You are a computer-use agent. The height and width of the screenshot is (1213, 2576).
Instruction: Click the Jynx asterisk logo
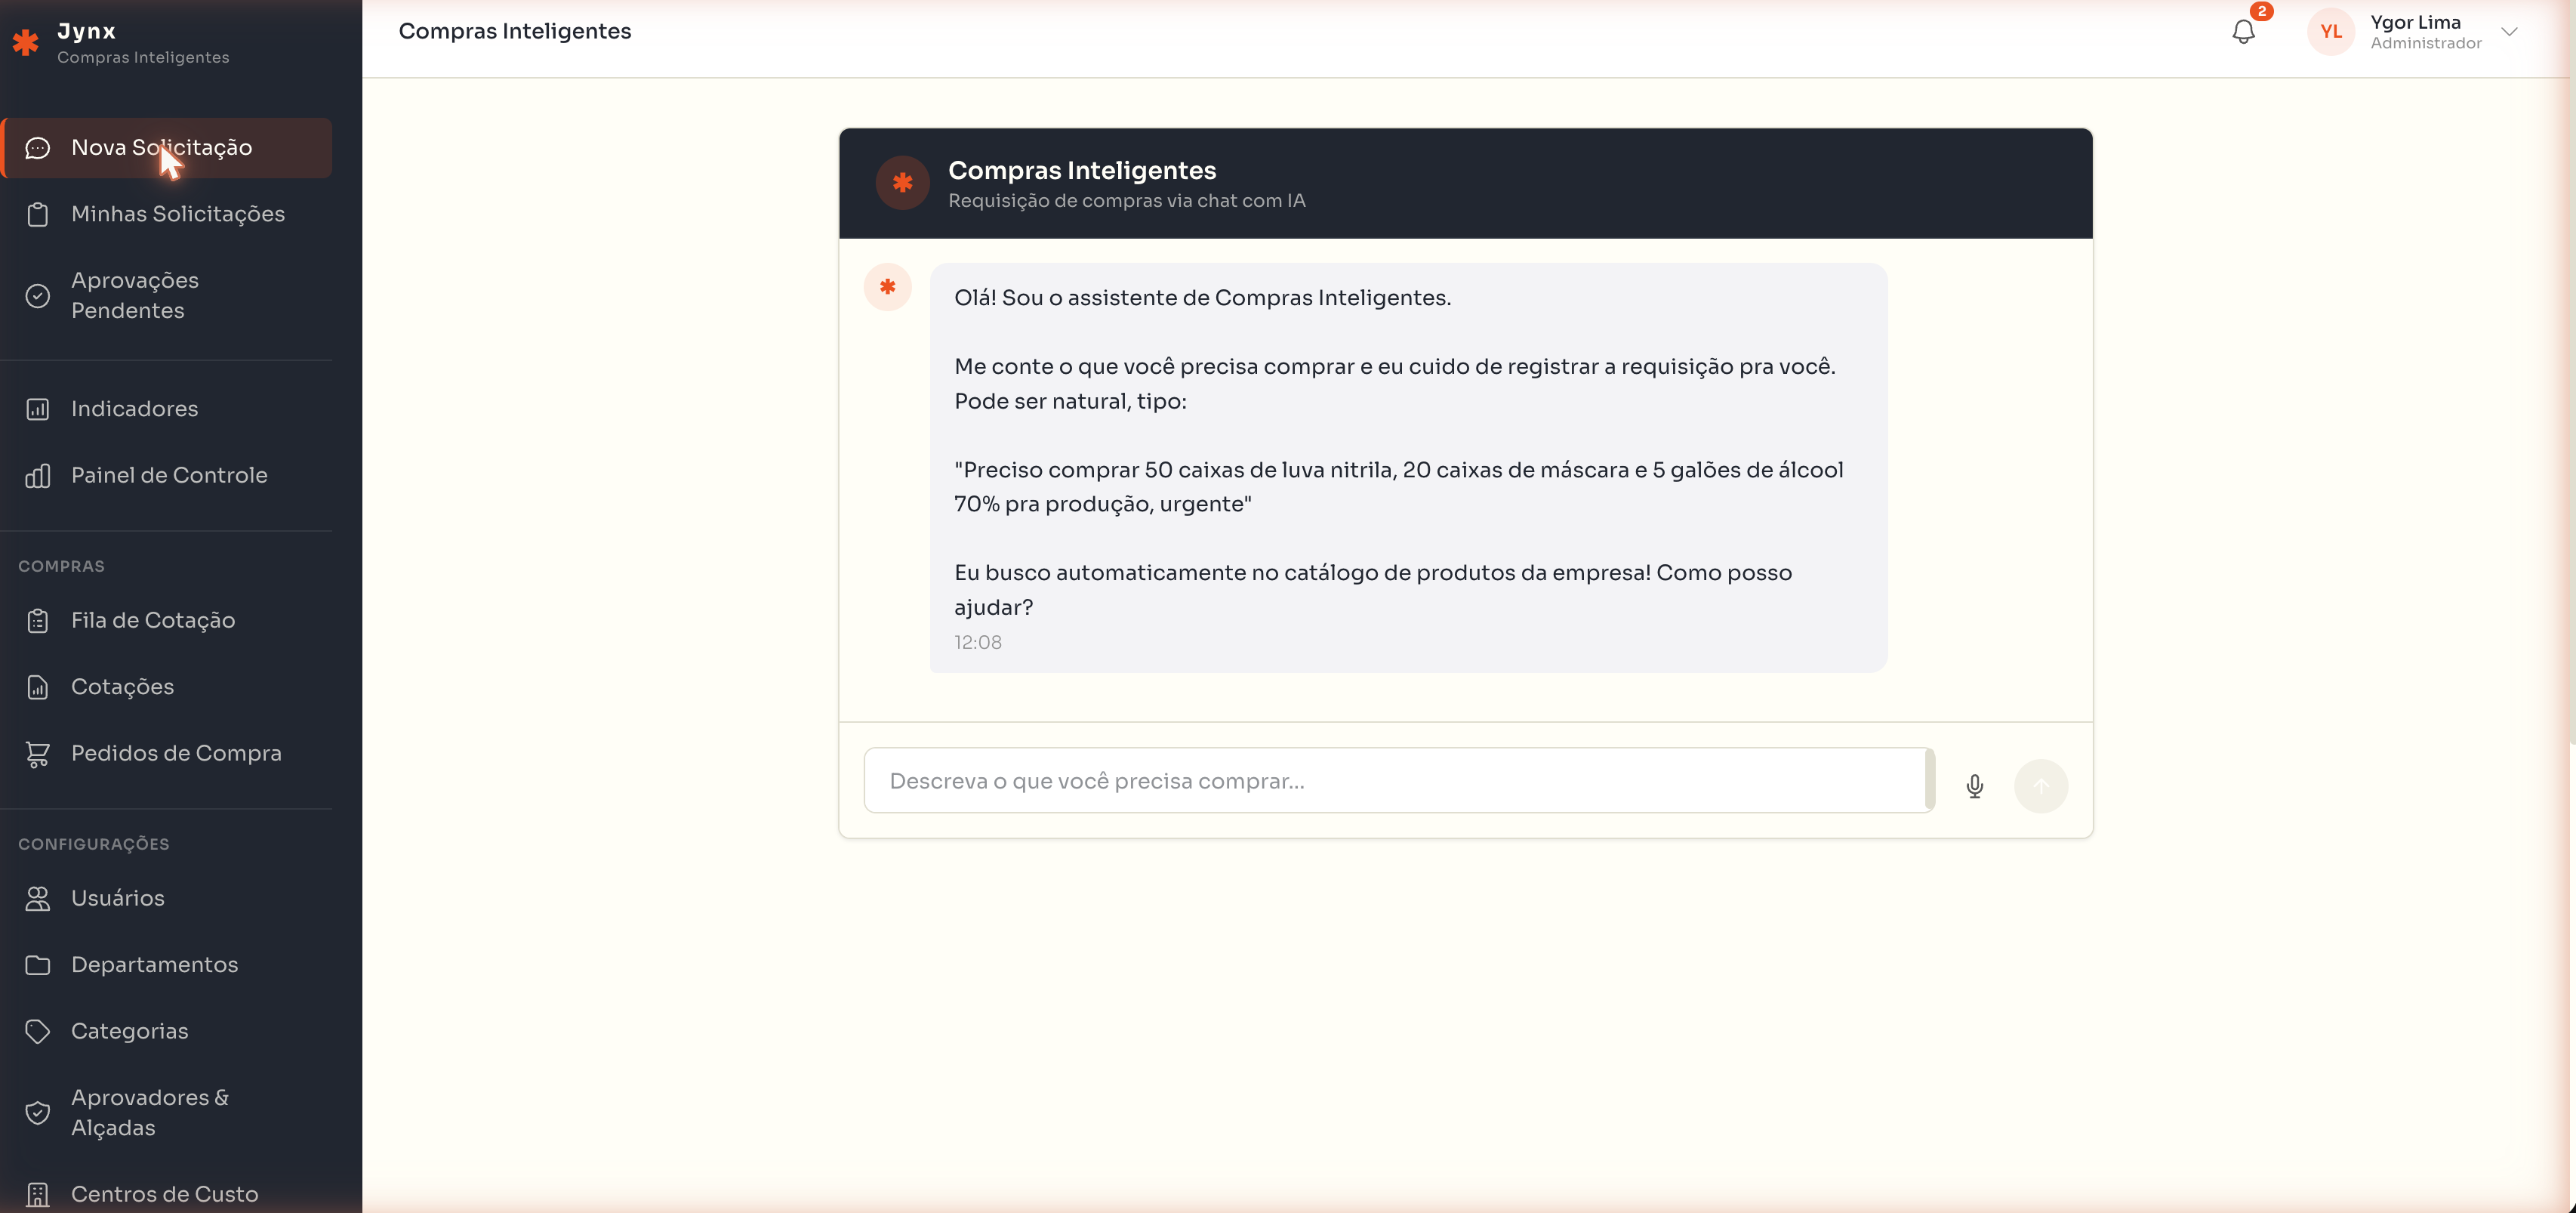25,42
